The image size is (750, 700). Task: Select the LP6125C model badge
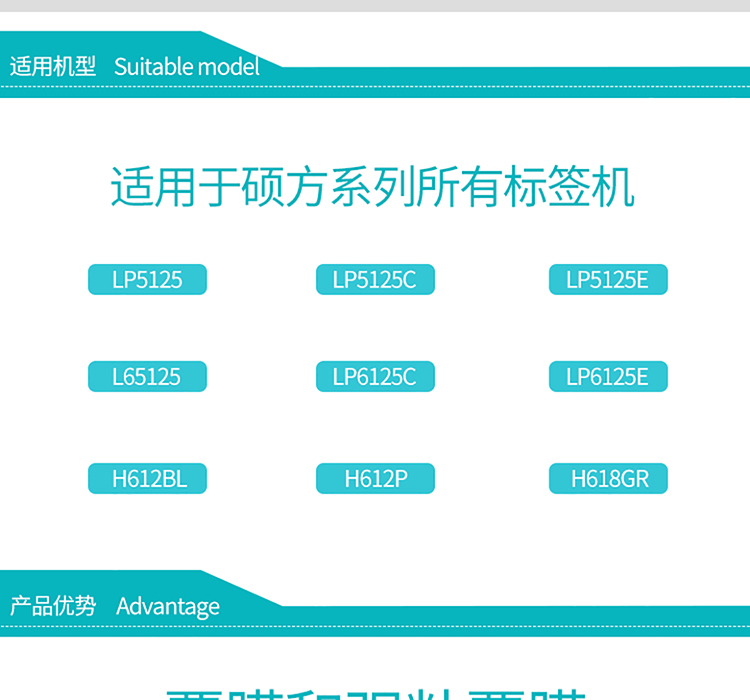pos(375,377)
